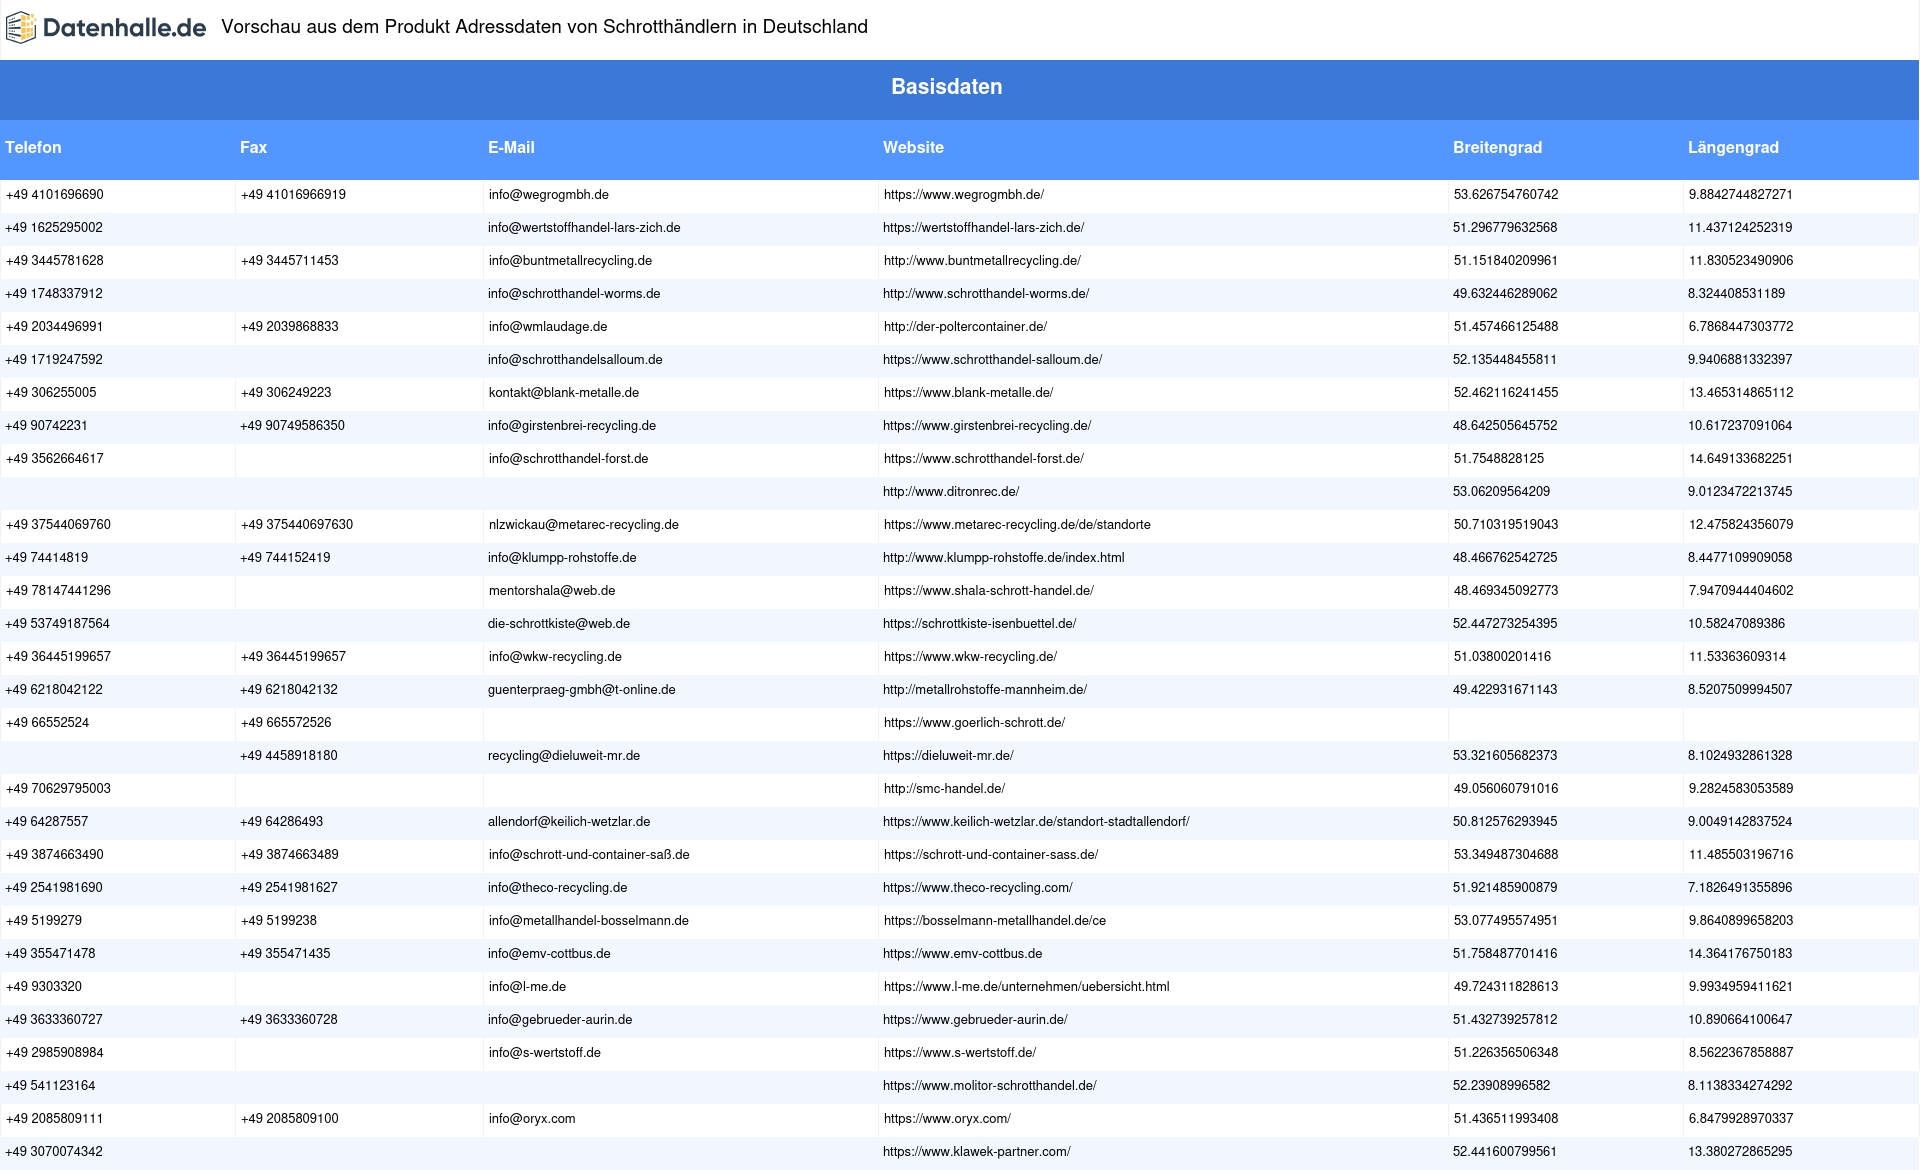The width and height of the screenshot is (1920, 1170).
Task: Select fax number +49 4458918180
Action: (x=289, y=756)
